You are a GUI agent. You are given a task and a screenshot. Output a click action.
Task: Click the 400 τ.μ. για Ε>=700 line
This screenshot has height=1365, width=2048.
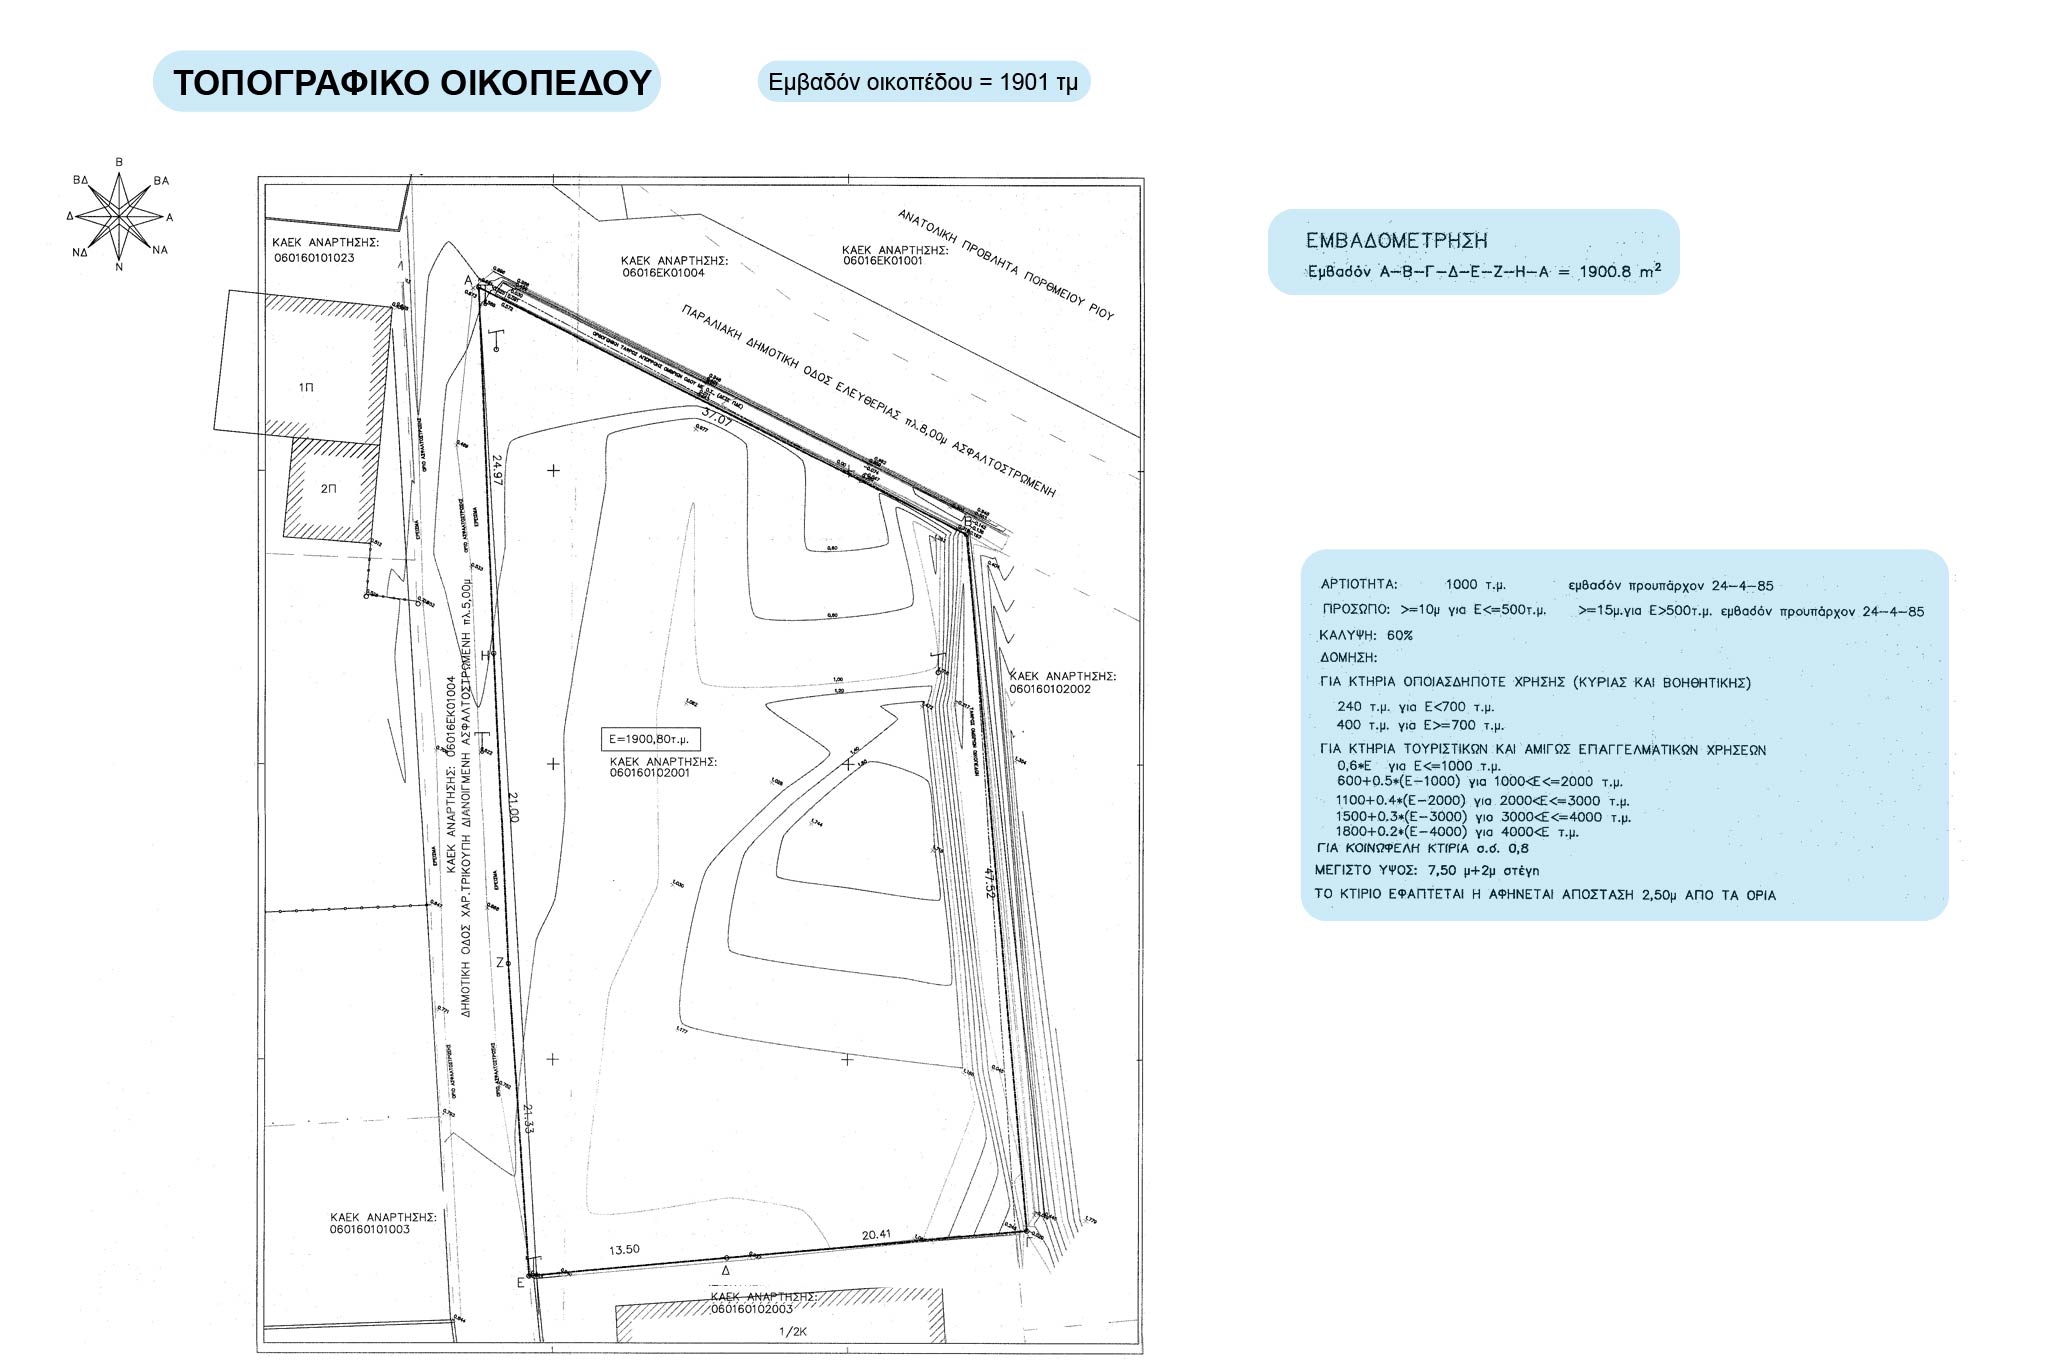pos(1420,725)
